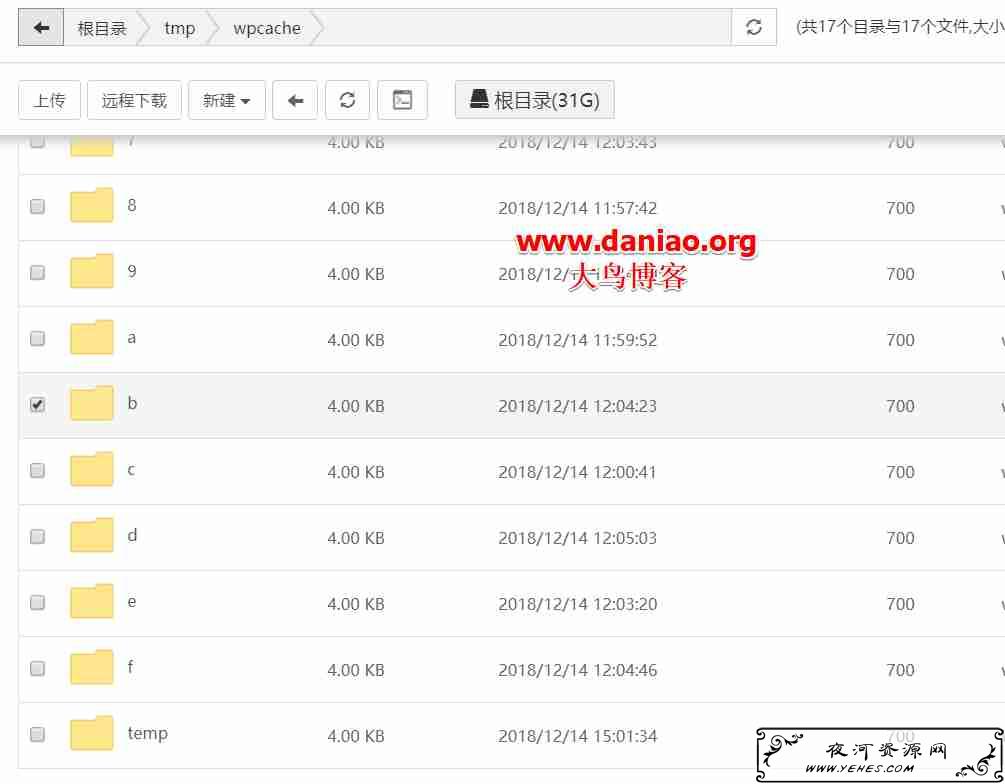Click the 根目录(31G) disk button
1005x784 pixels.
(535, 99)
